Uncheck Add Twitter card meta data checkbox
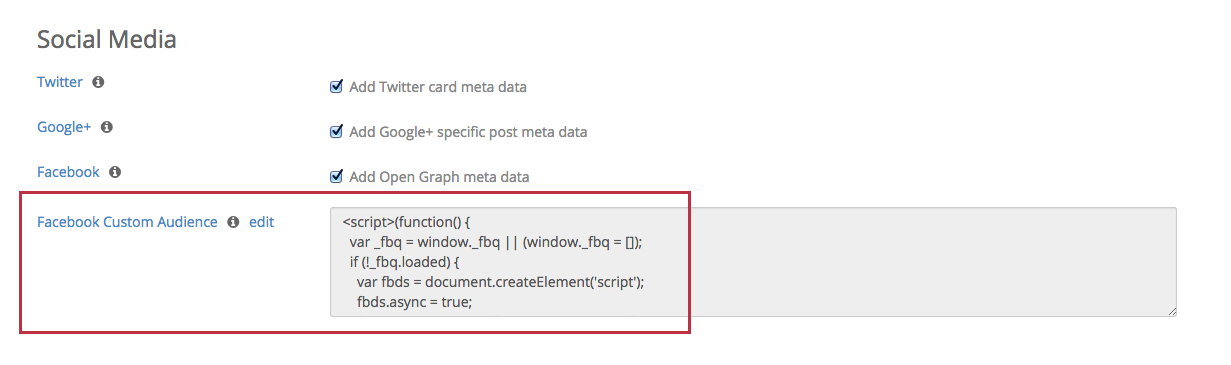The image size is (1231, 365). (336, 86)
